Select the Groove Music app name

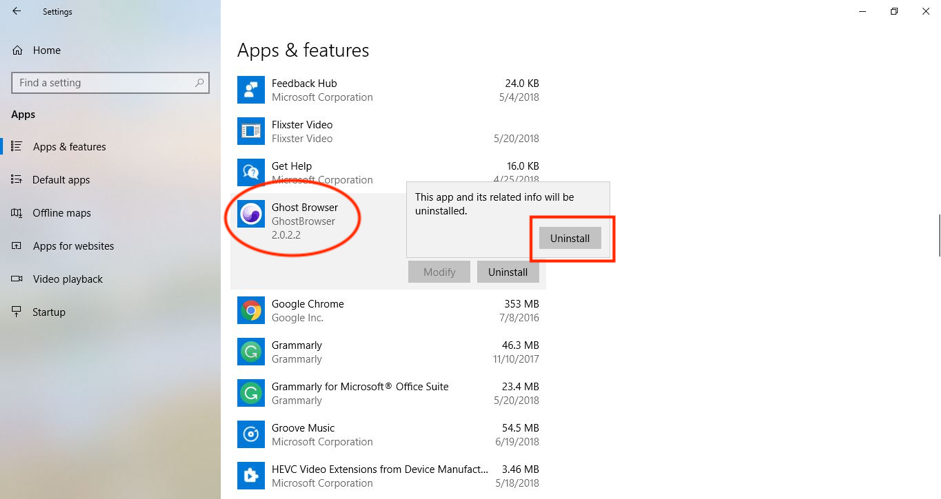click(303, 428)
